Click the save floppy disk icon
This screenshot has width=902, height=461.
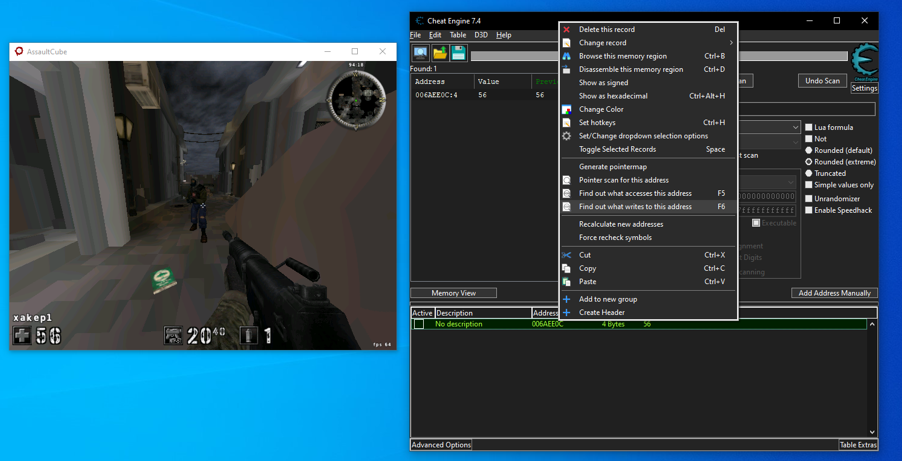(x=458, y=53)
